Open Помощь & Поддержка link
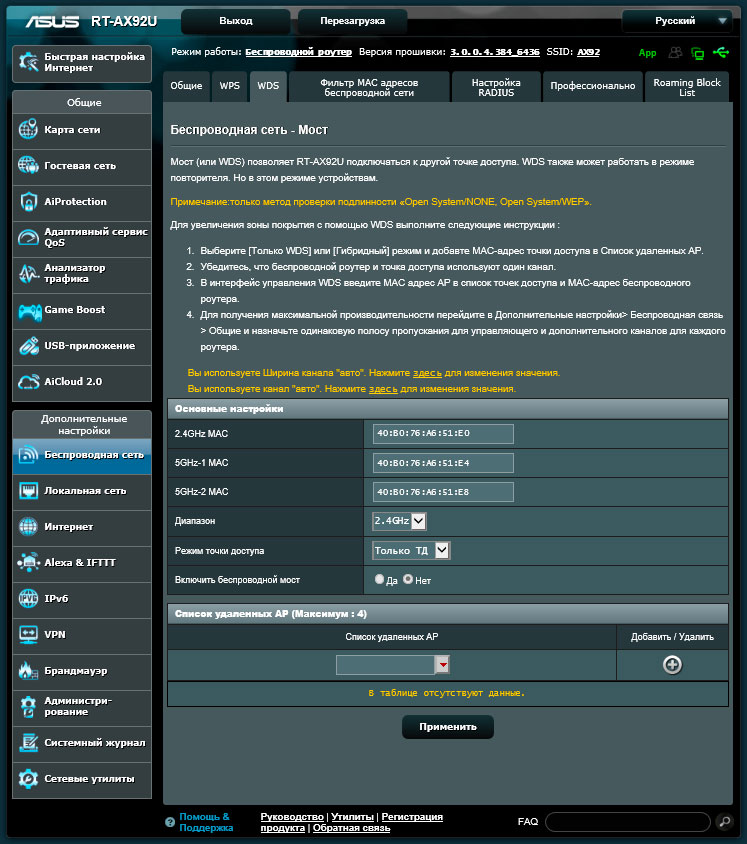Image resolution: width=747 pixels, height=844 pixels. pyautogui.click(x=206, y=822)
